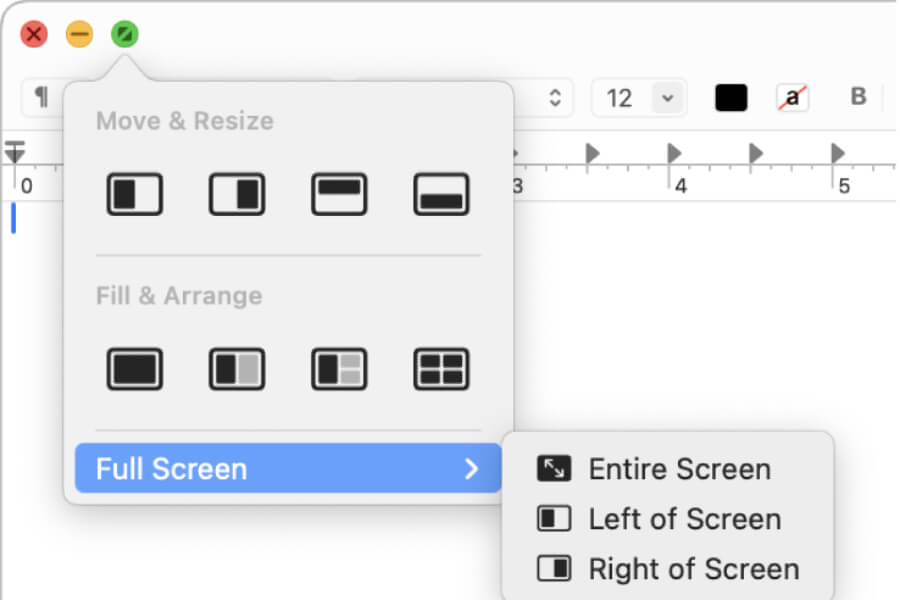Move window to bottom half of screen

tap(440, 194)
